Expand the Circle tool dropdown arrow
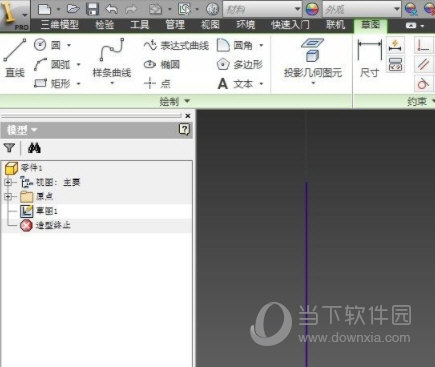This screenshot has height=367, width=435. coord(69,45)
